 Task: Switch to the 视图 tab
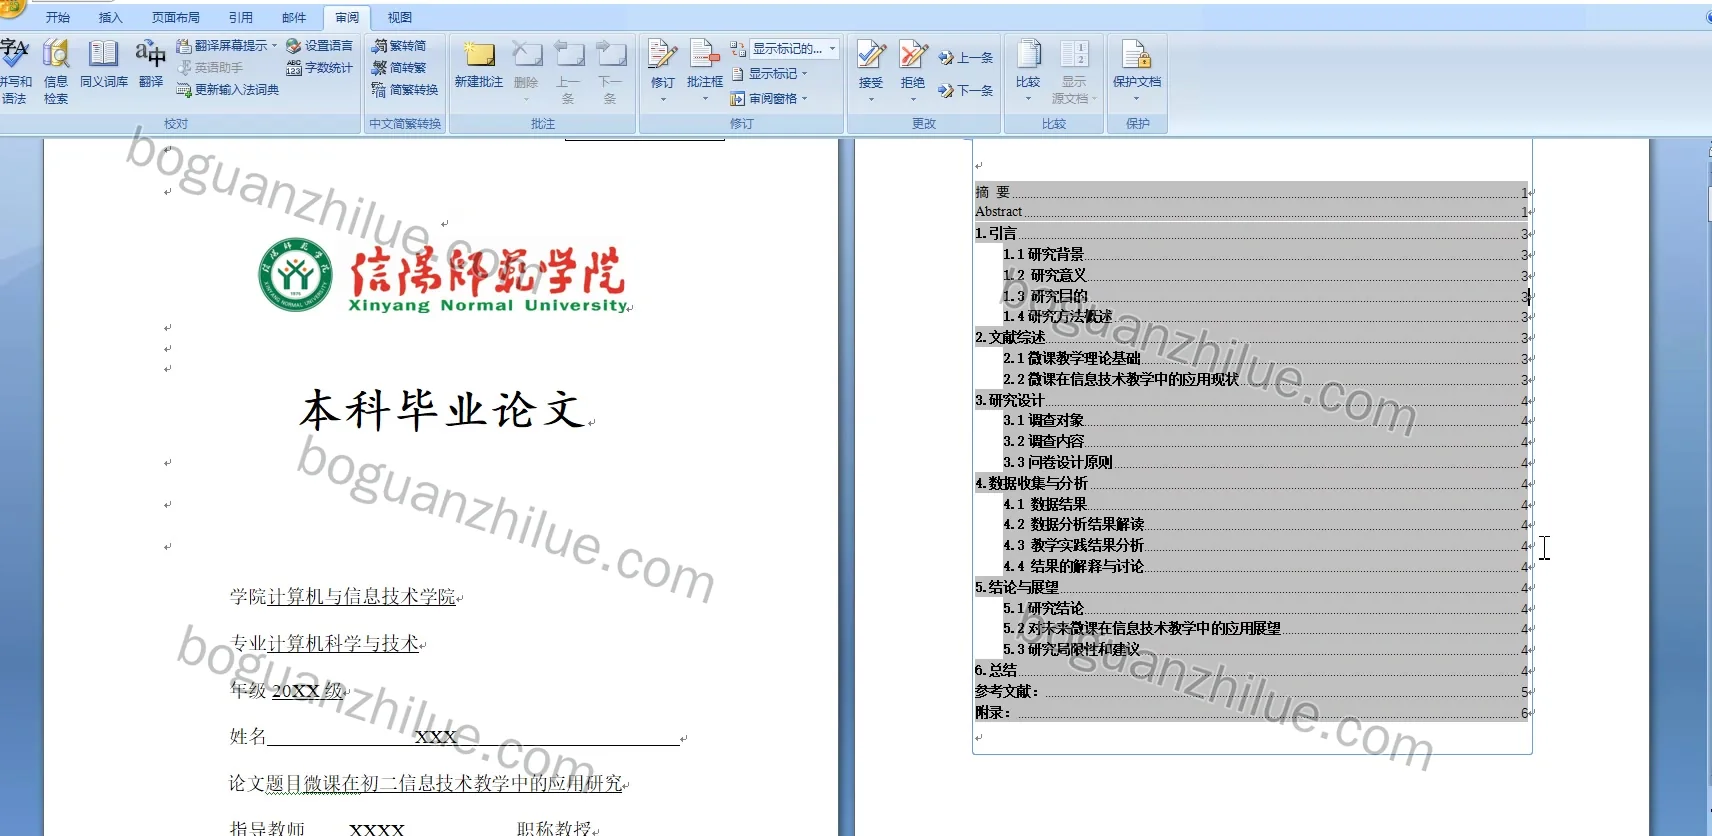(x=400, y=17)
